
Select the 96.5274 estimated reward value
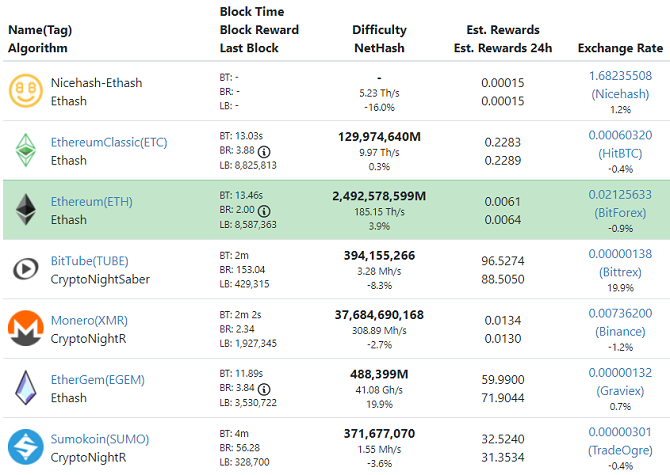tap(503, 261)
